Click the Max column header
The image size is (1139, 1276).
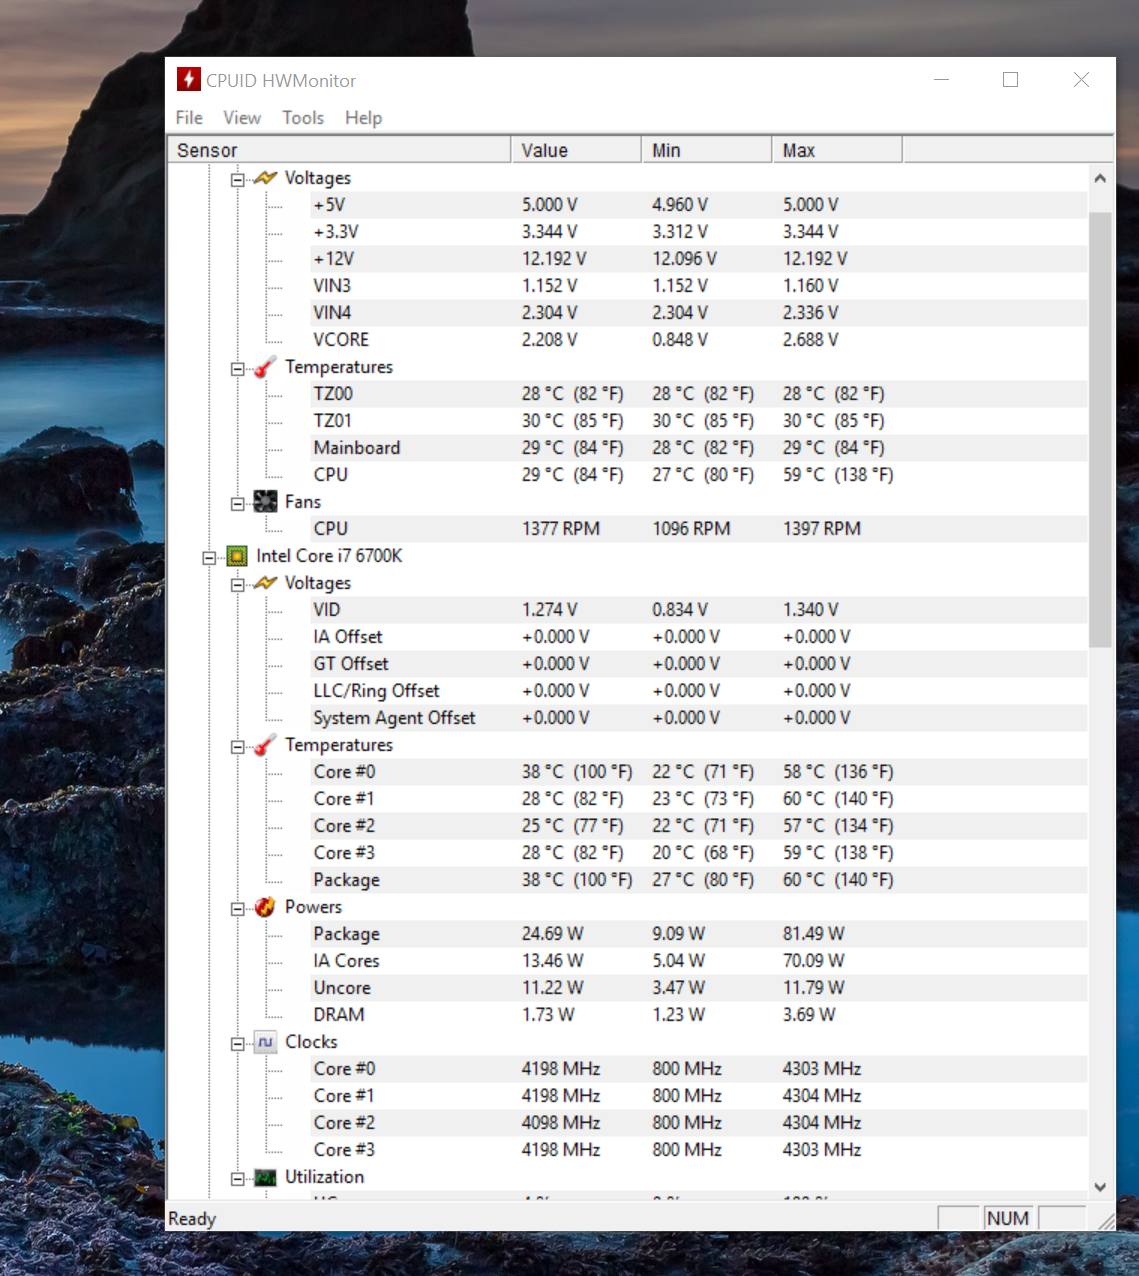(x=837, y=149)
